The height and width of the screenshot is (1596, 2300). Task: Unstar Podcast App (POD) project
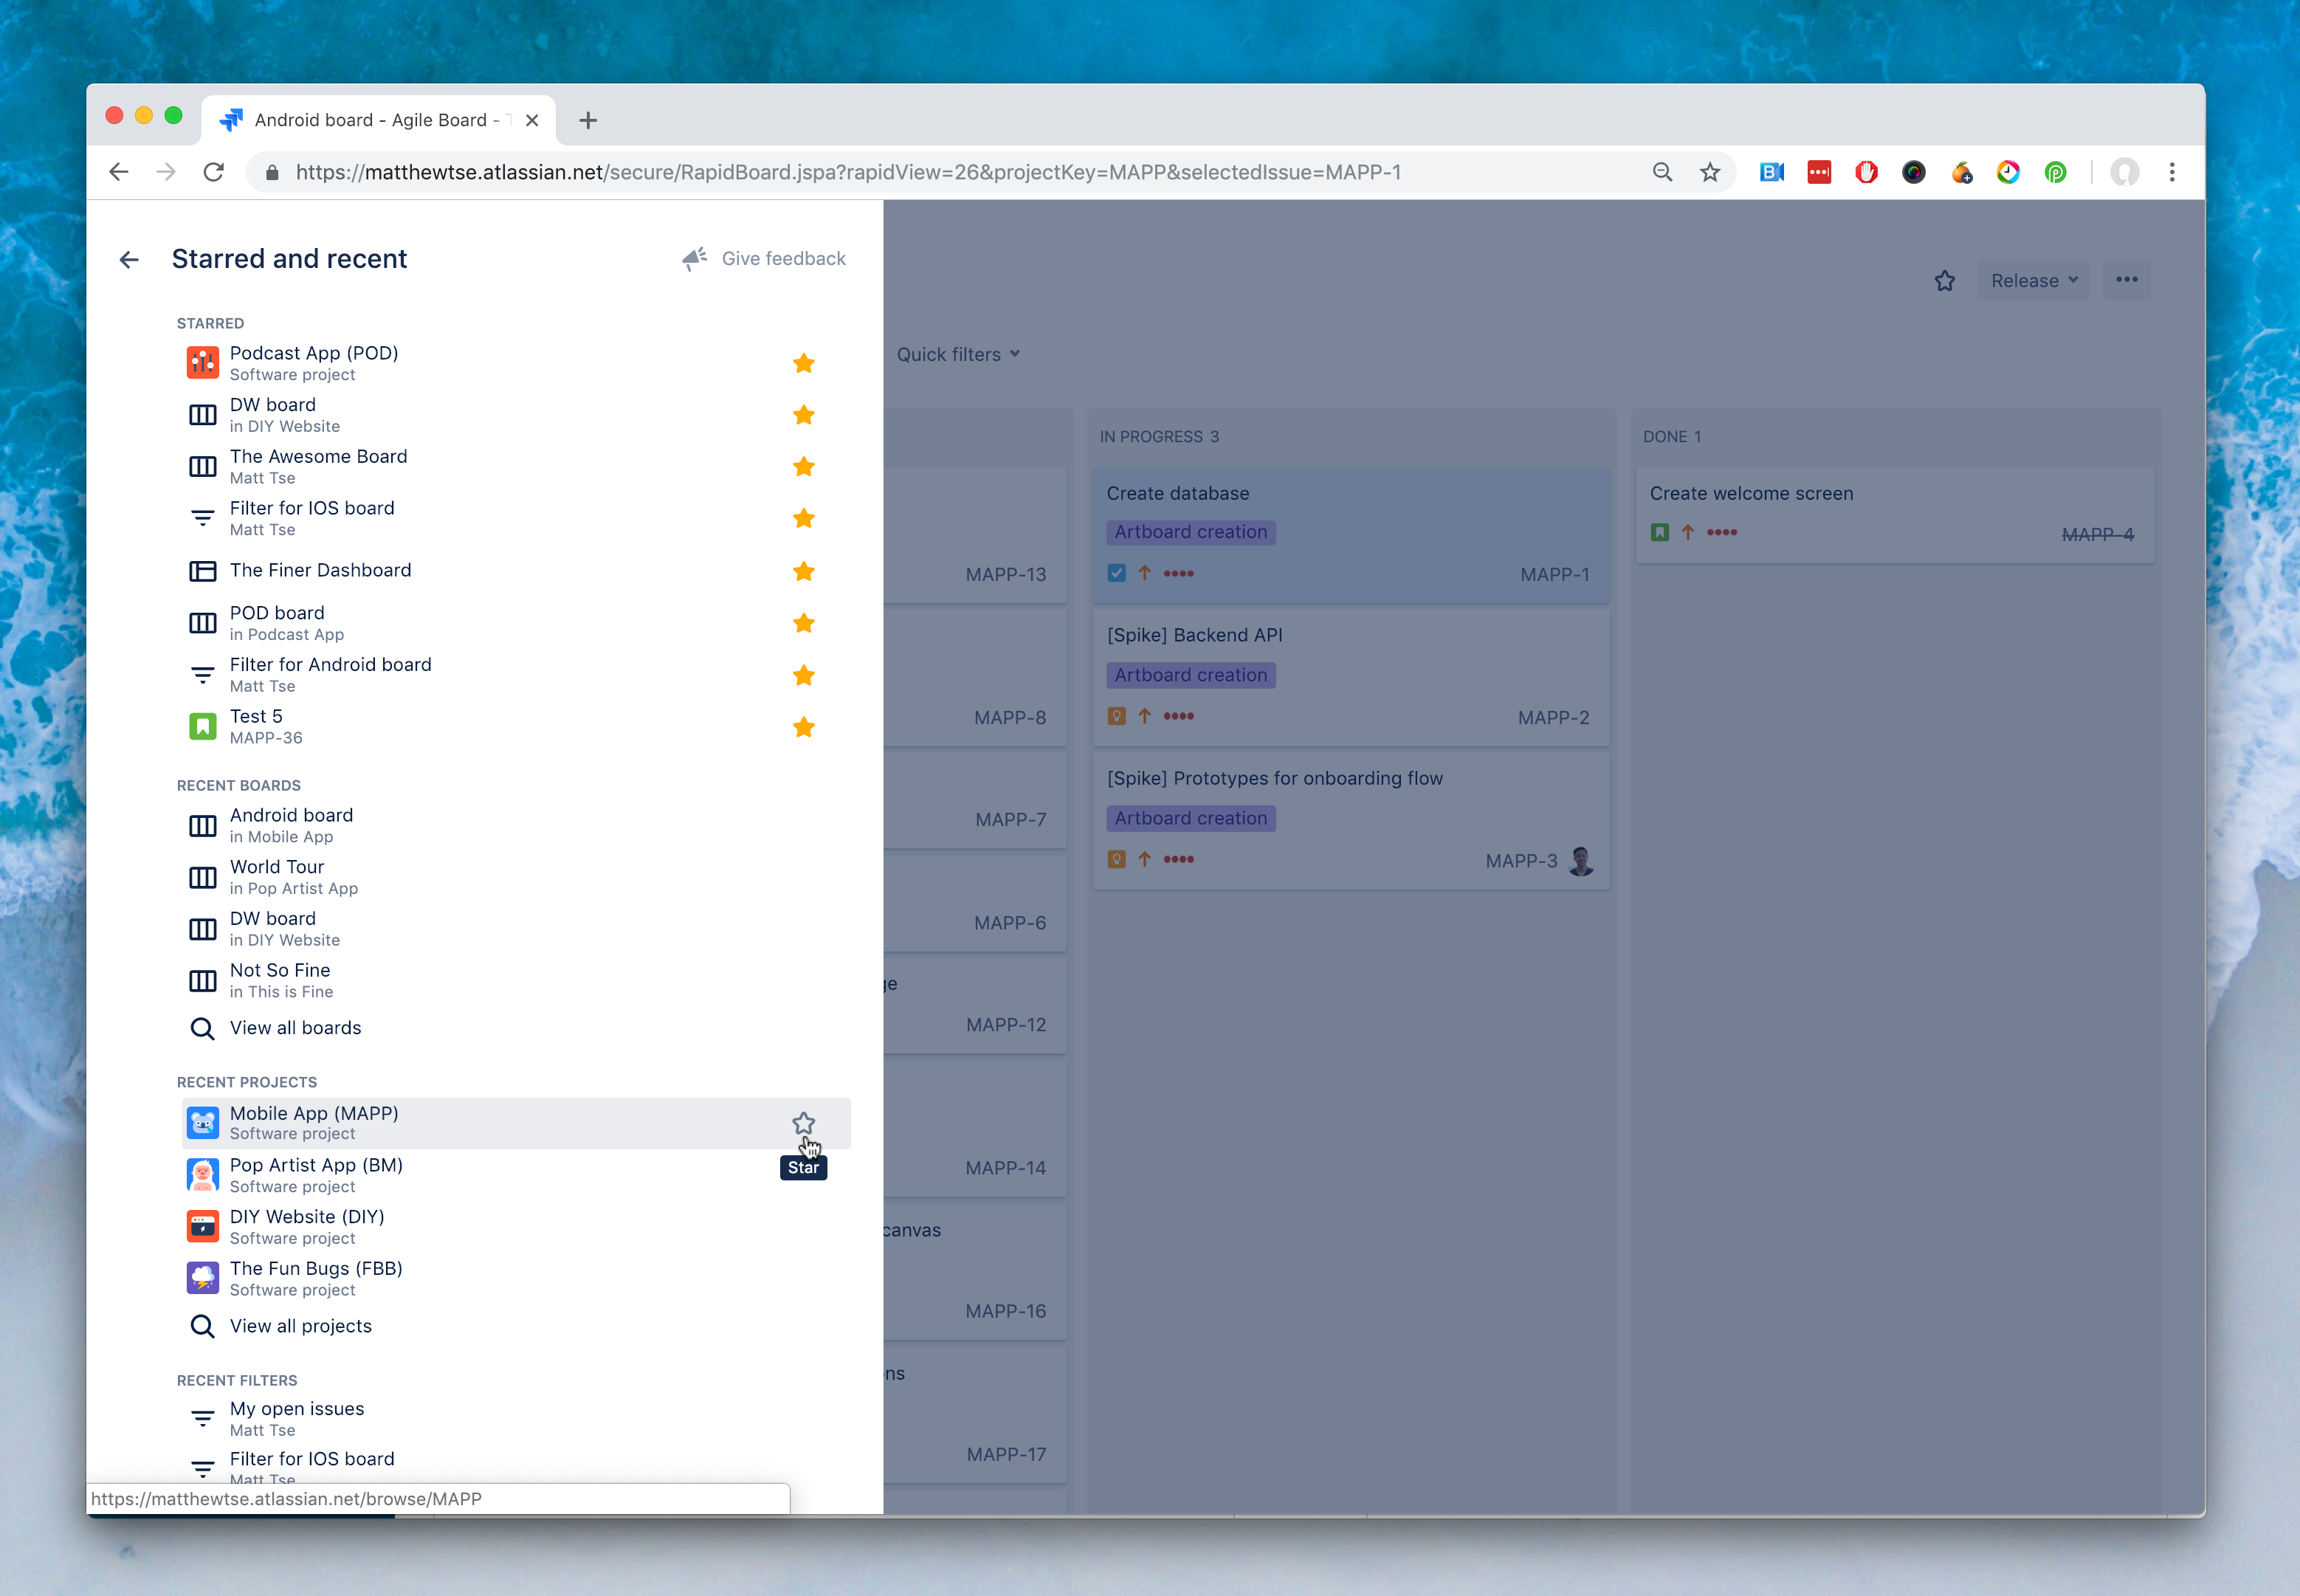[x=803, y=363]
